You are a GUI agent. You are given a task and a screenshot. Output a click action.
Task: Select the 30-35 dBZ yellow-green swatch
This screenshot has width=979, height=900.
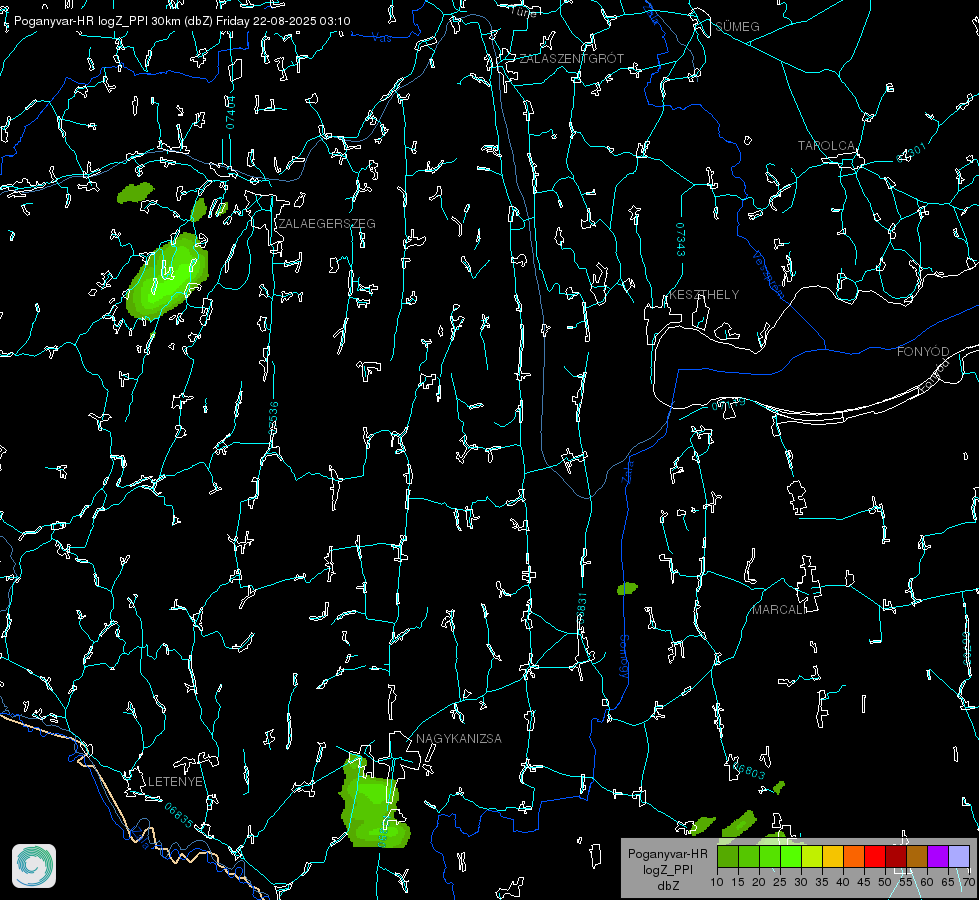[x=812, y=856]
